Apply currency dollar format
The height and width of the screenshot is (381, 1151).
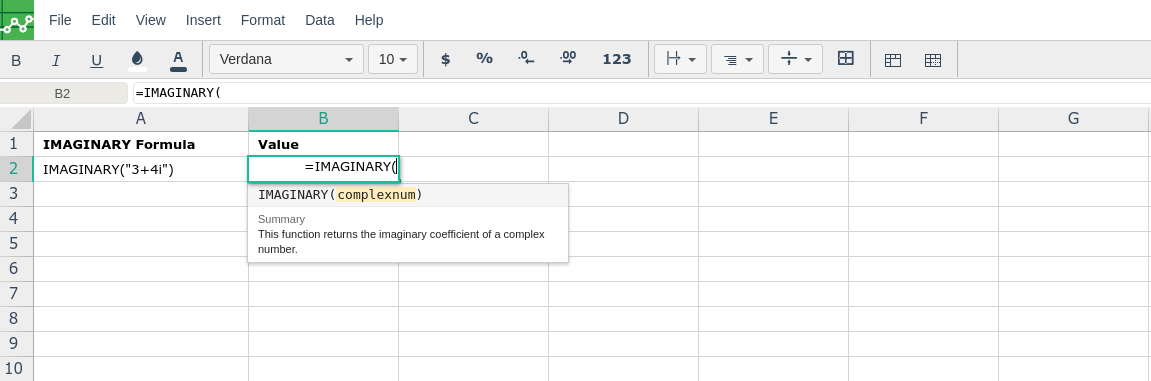[445, 59]
